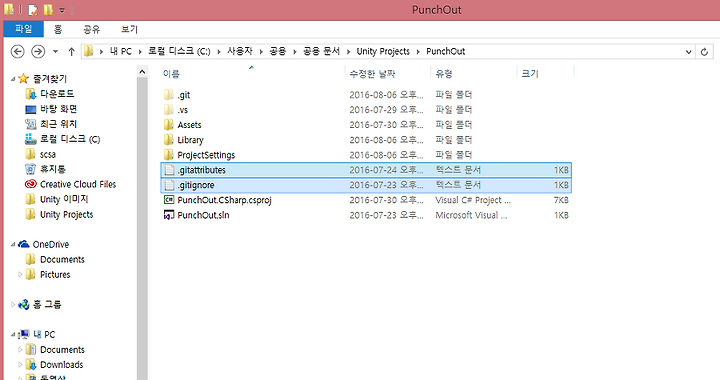Select the Assets folder icon
The image size is (720, 380).
click(169, 125)
